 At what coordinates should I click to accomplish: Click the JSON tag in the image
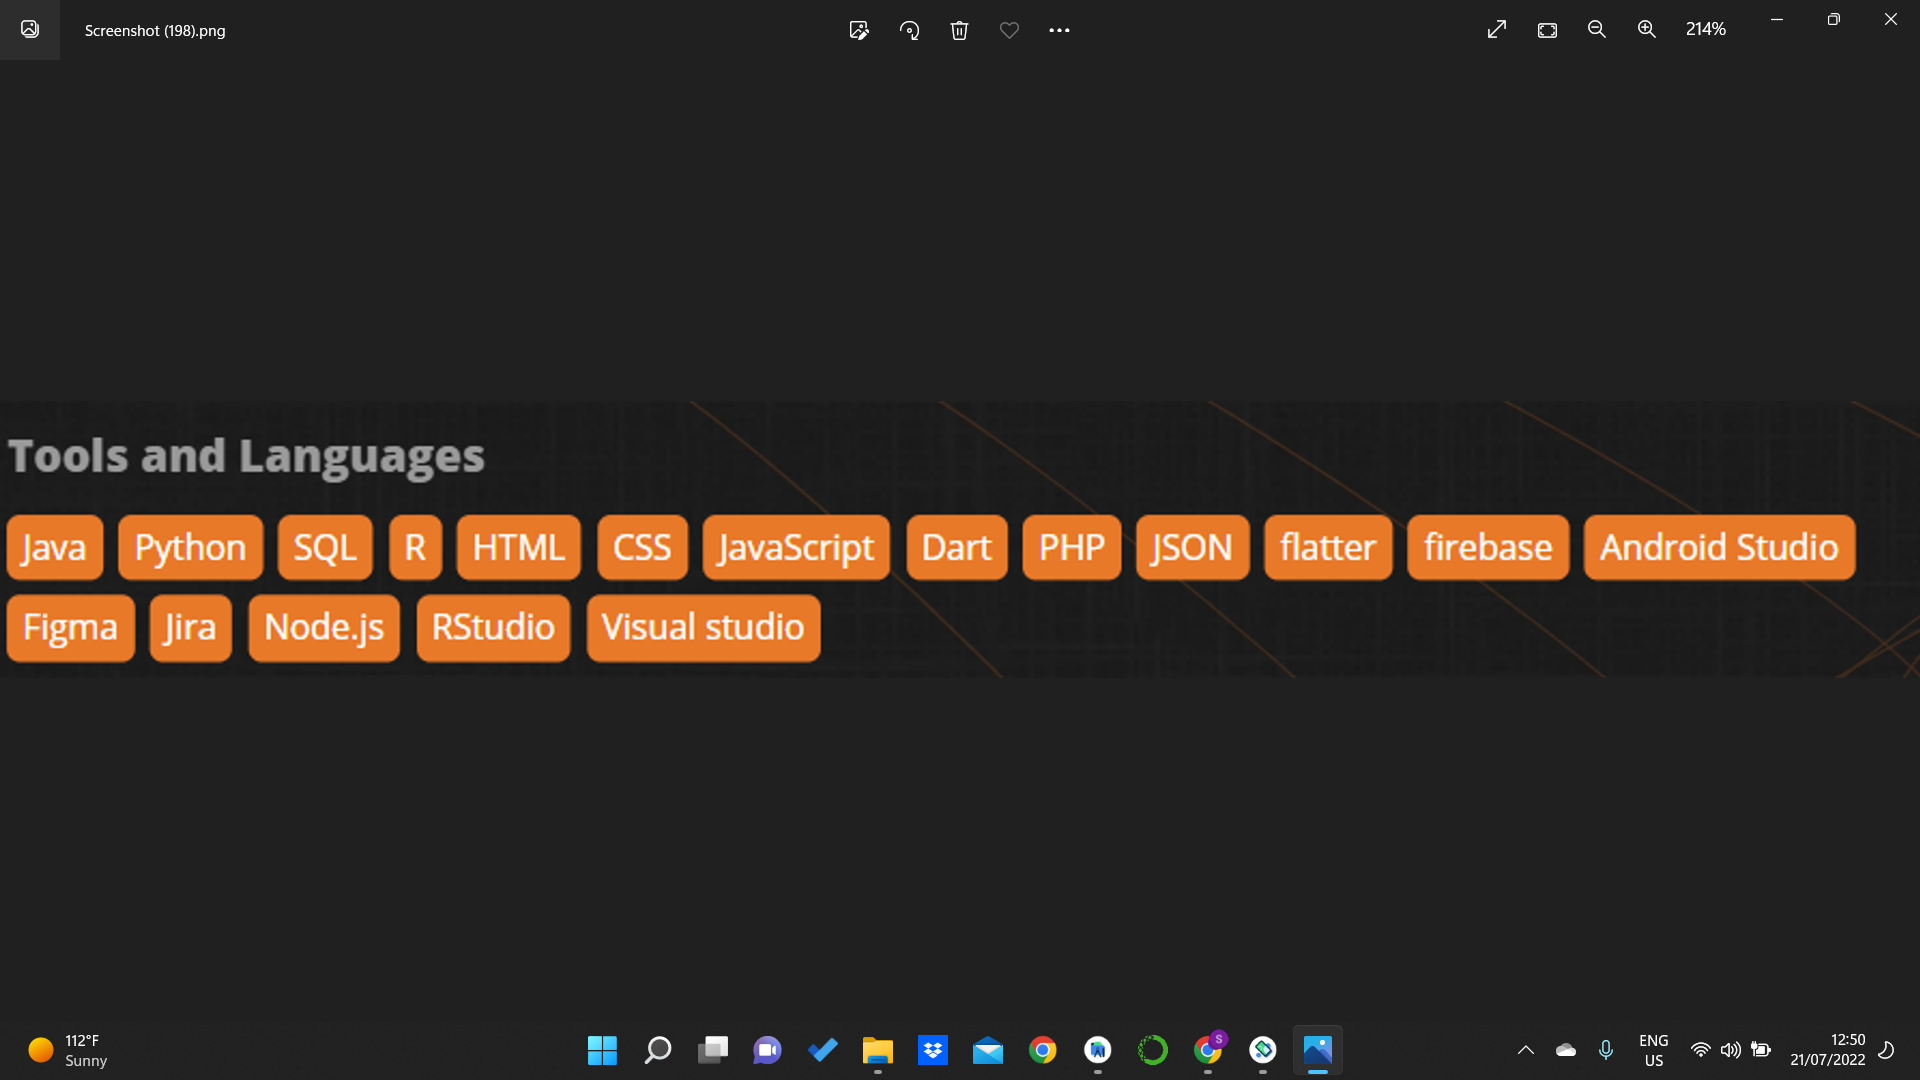point(1193,548)
